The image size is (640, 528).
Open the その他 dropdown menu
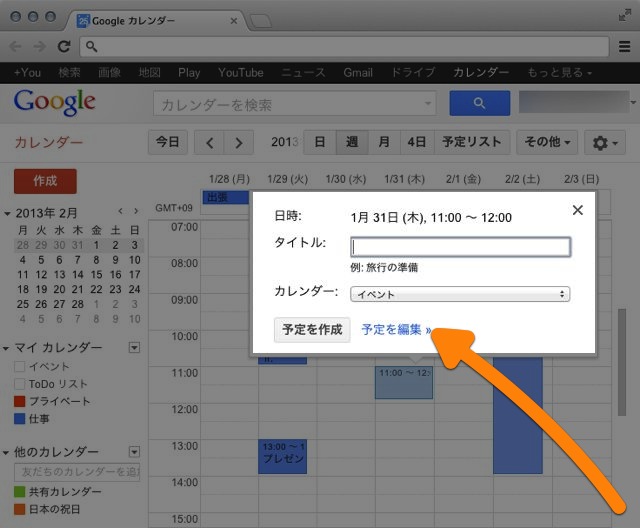[x=547, y=142]
